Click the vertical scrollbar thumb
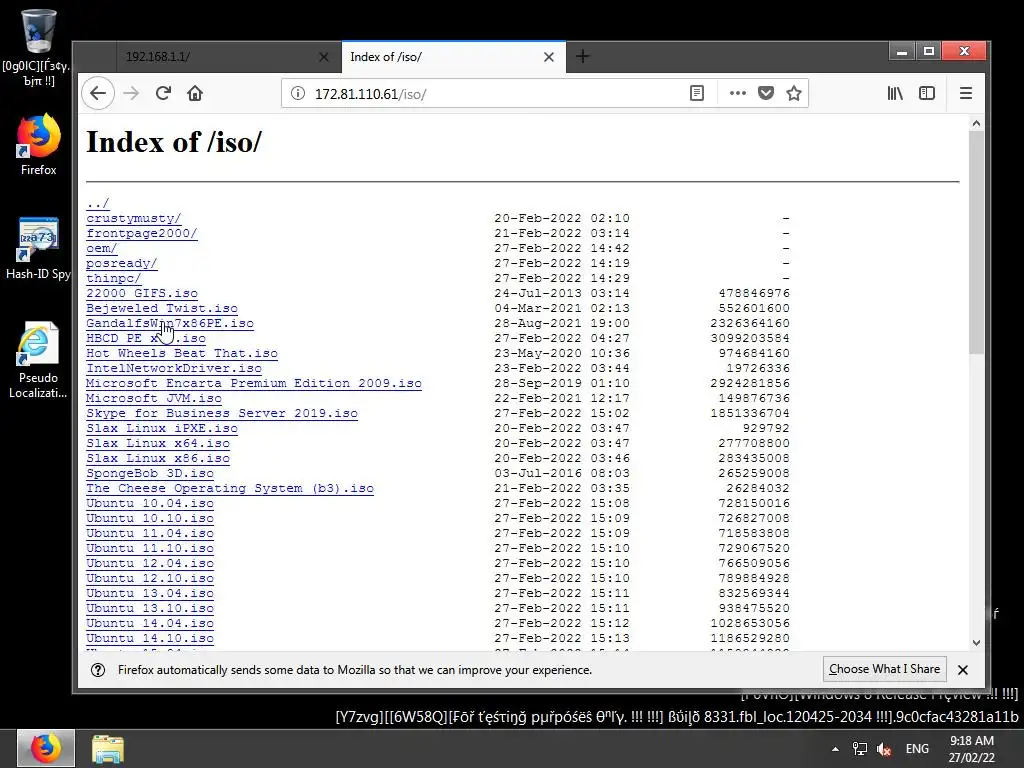1024x768 pixels. (x=976, y=242)
